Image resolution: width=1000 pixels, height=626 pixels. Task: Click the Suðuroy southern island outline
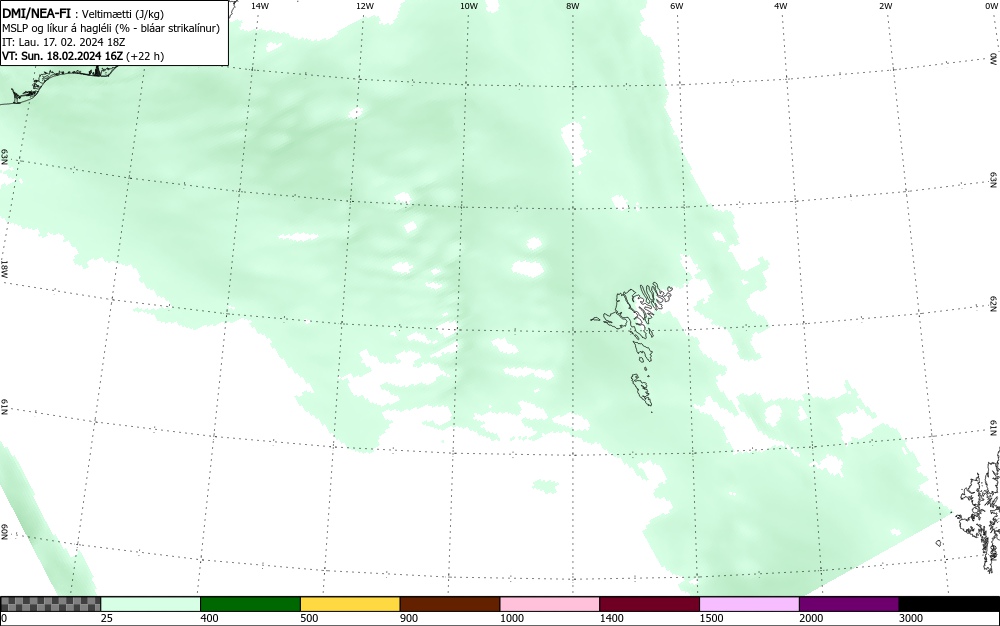[642, 390]
